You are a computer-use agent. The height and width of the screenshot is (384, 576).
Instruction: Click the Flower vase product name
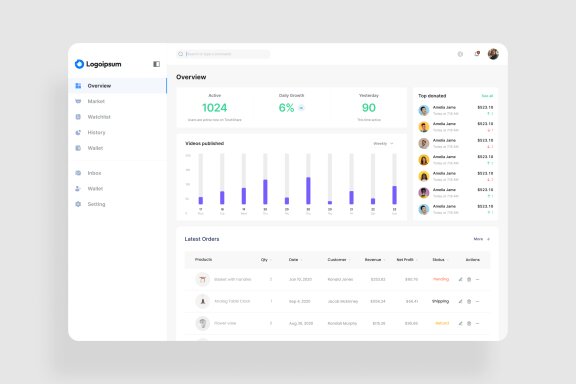225,323
